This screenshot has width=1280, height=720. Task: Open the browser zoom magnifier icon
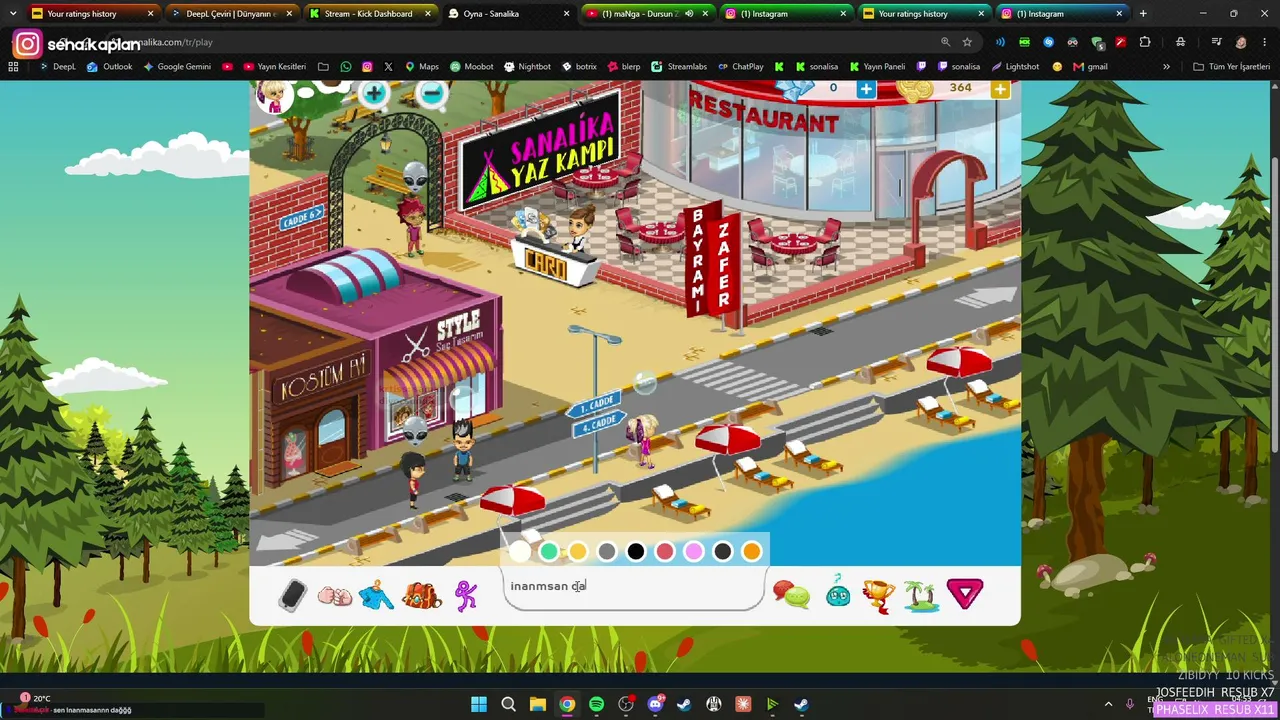tap(945, 42)
